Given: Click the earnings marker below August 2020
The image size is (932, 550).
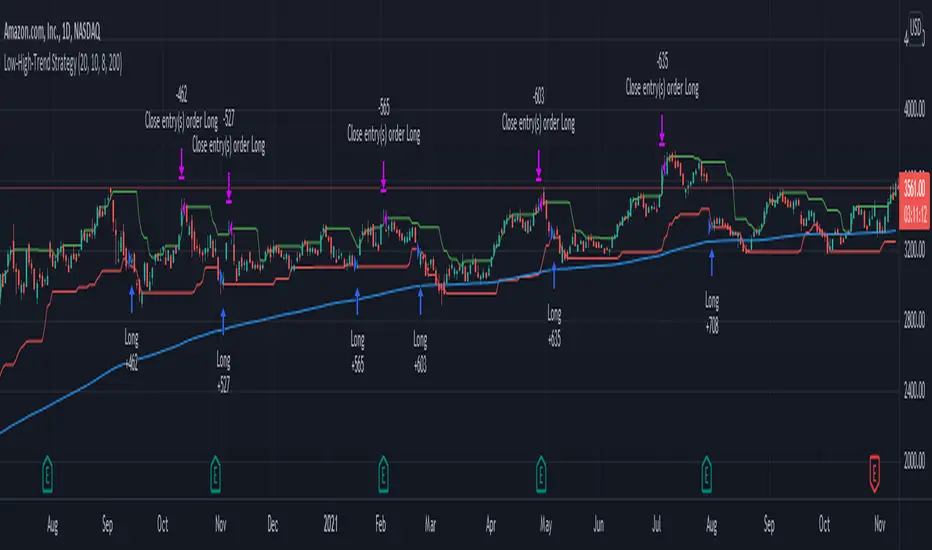Looking at the screenshot, I should 47,474.
